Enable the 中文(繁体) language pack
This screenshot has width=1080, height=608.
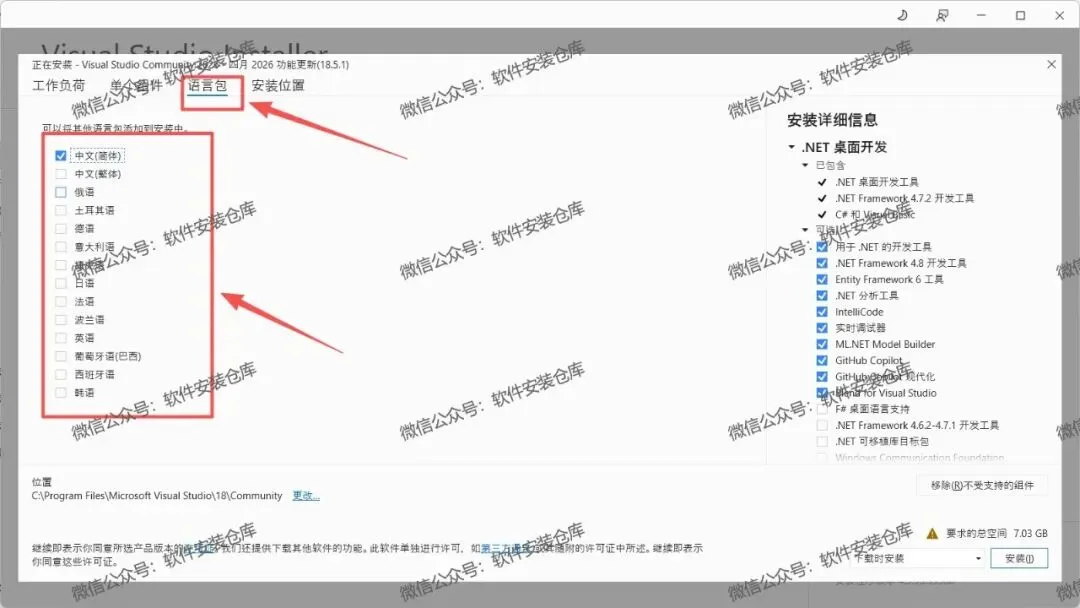tap(61, 174)
